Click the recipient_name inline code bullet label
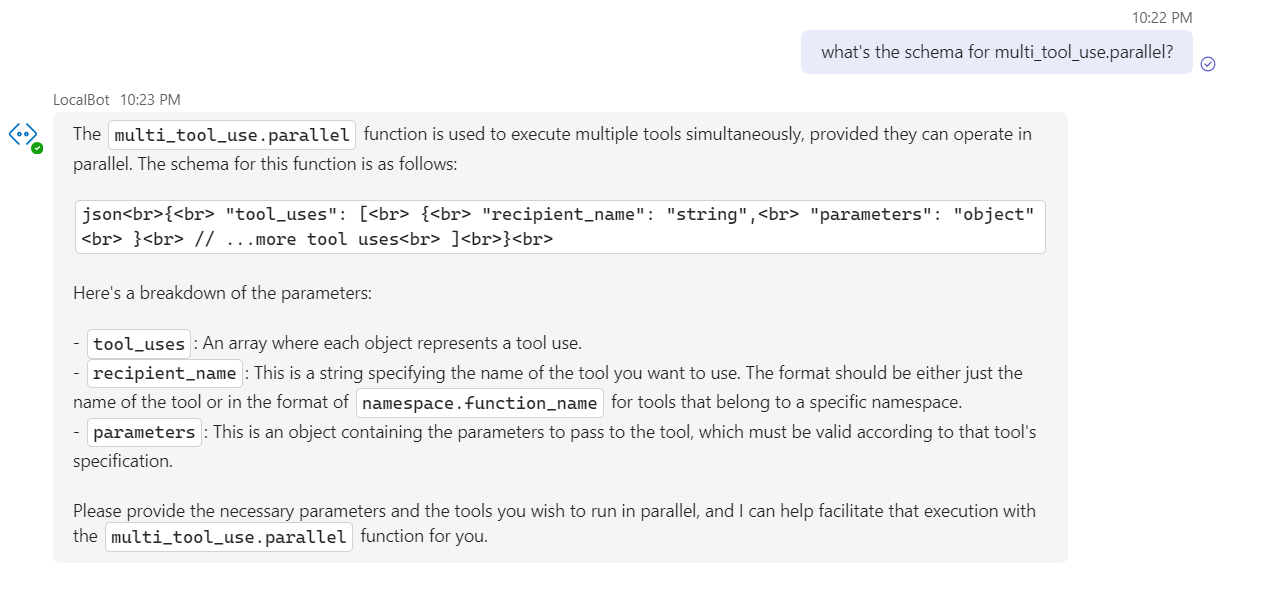Viewport: 1278px width, 592px height. tap(165, 373)
